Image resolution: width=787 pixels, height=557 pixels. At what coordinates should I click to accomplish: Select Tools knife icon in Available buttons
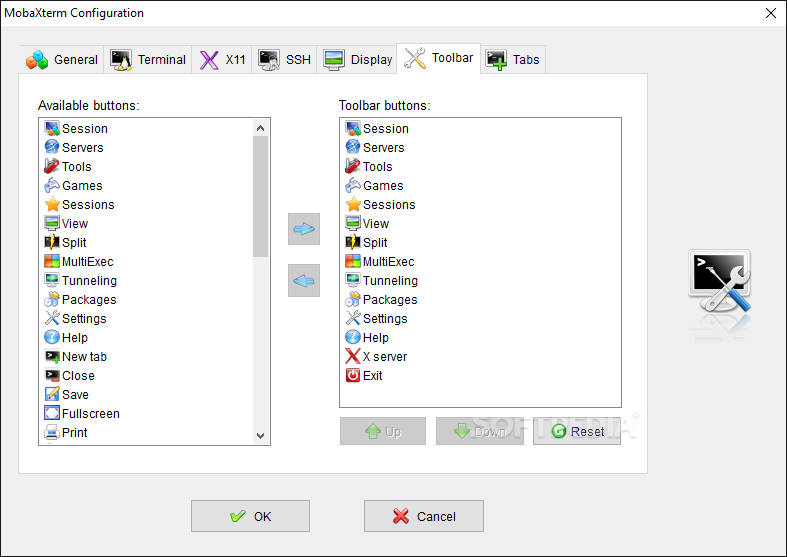point(52,166)
